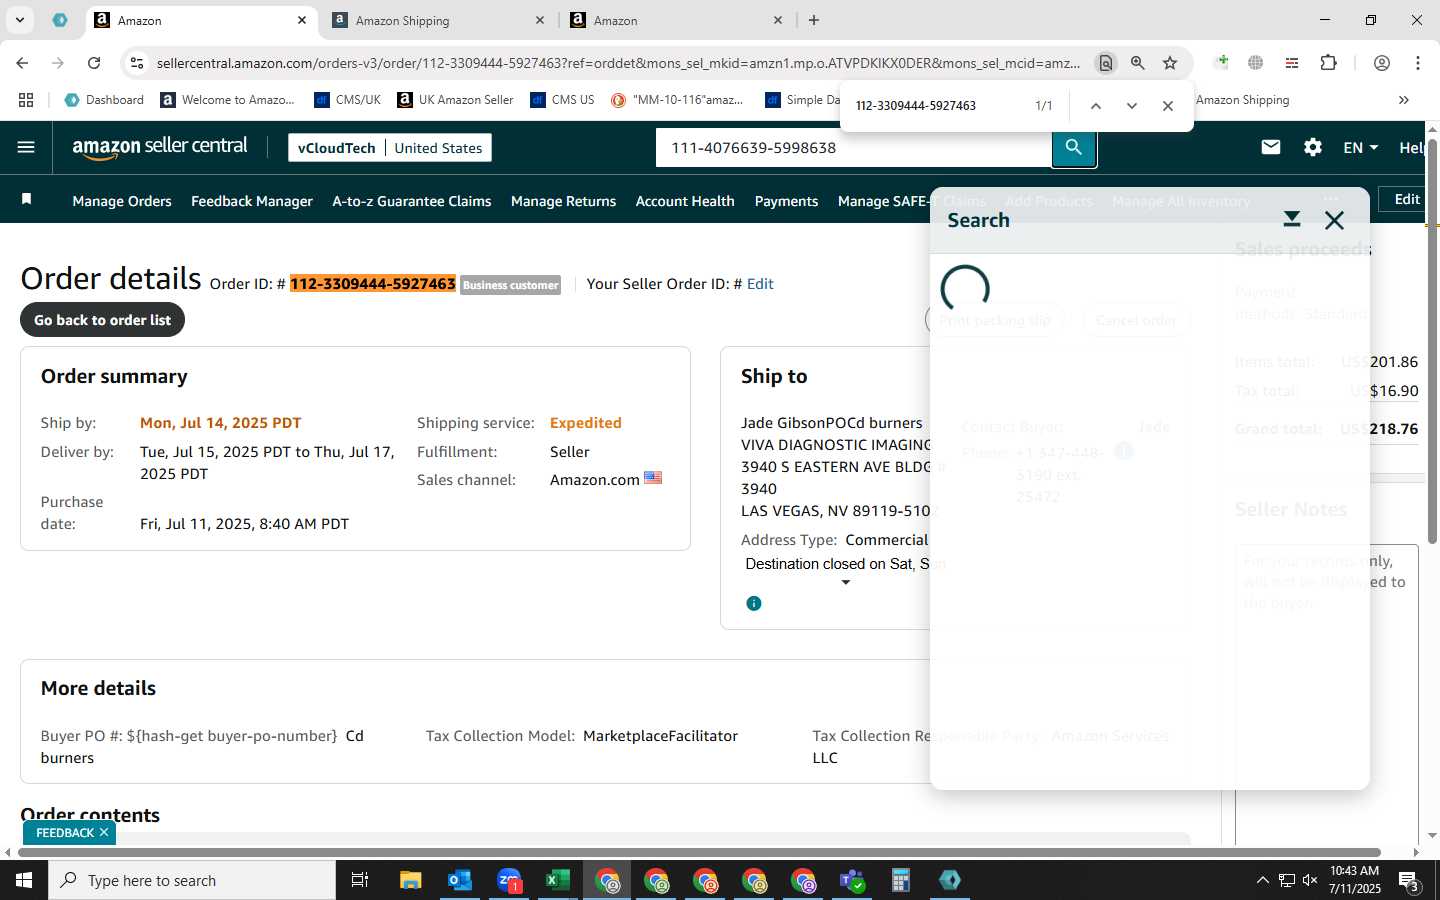Open Excel from taskbar
This screenshot has height=900, width=1440.
558,880
